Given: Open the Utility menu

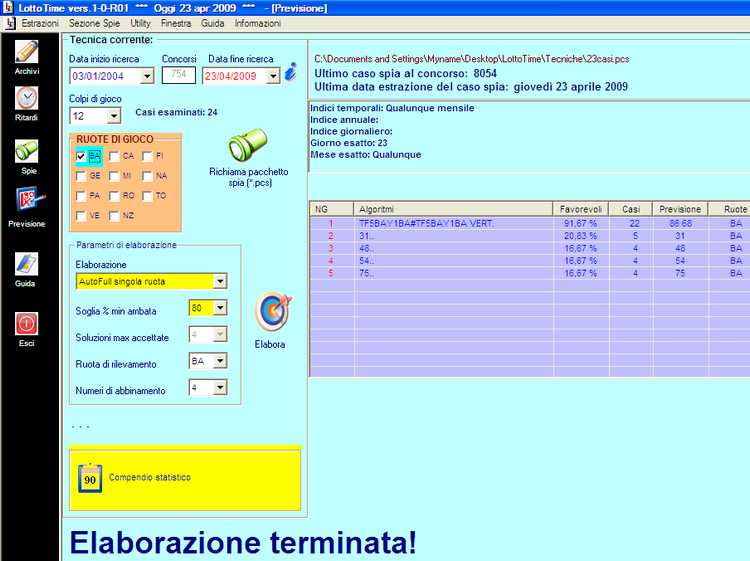Looking at the screenshot, I should [x=140, y=23].
